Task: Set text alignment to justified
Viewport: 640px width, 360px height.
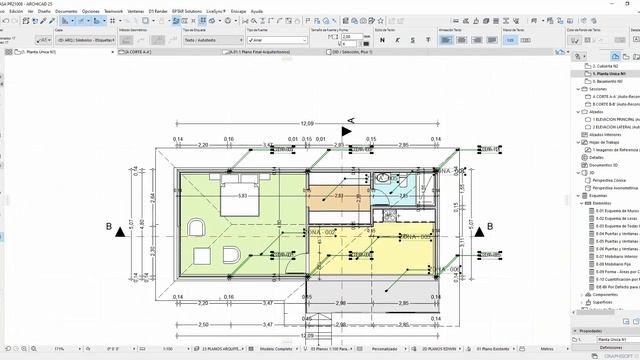Action: [492, 40]
